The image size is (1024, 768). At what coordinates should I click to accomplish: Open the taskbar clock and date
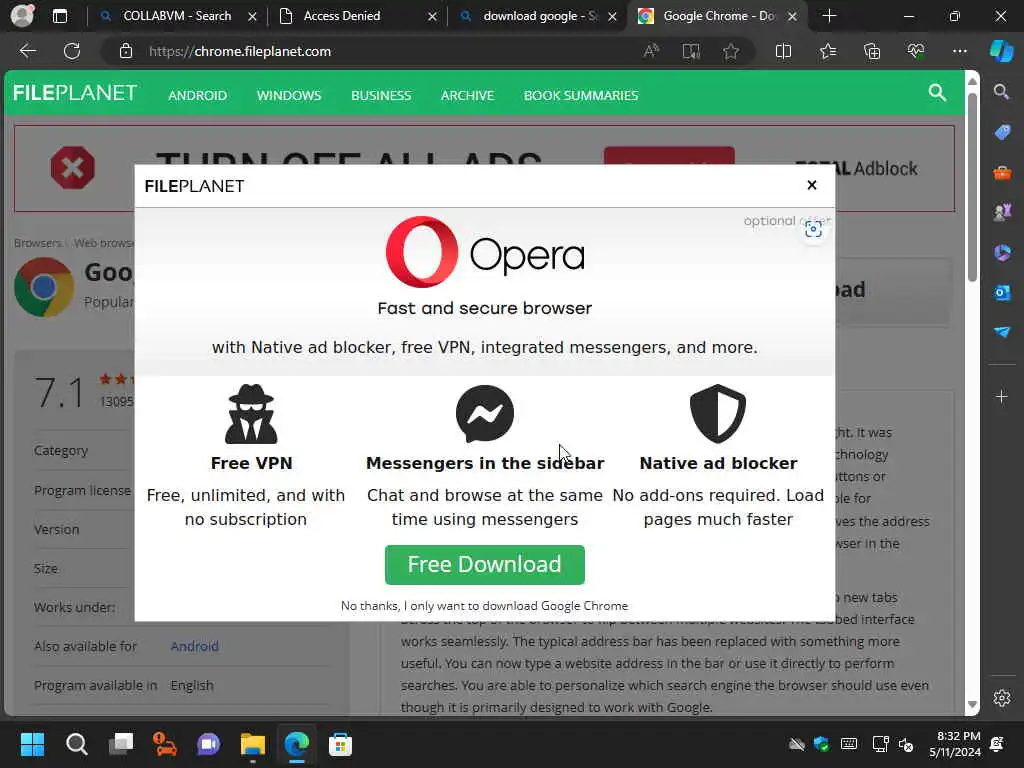point(955,744)
